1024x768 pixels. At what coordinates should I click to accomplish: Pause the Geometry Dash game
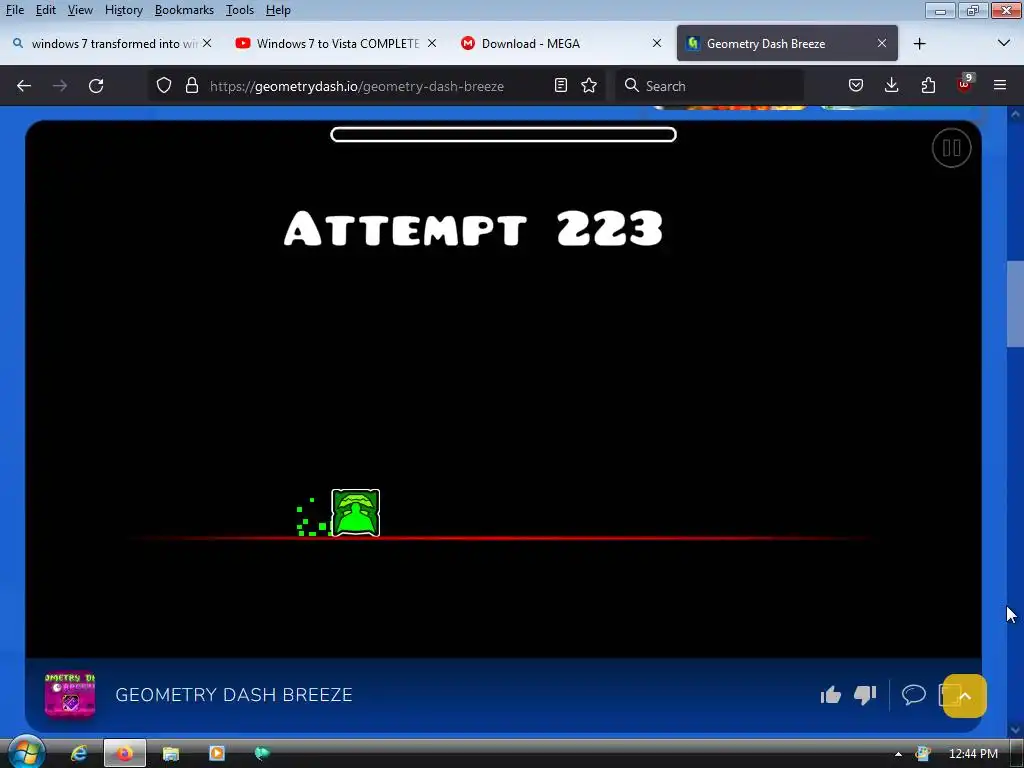tap(952, 148)
